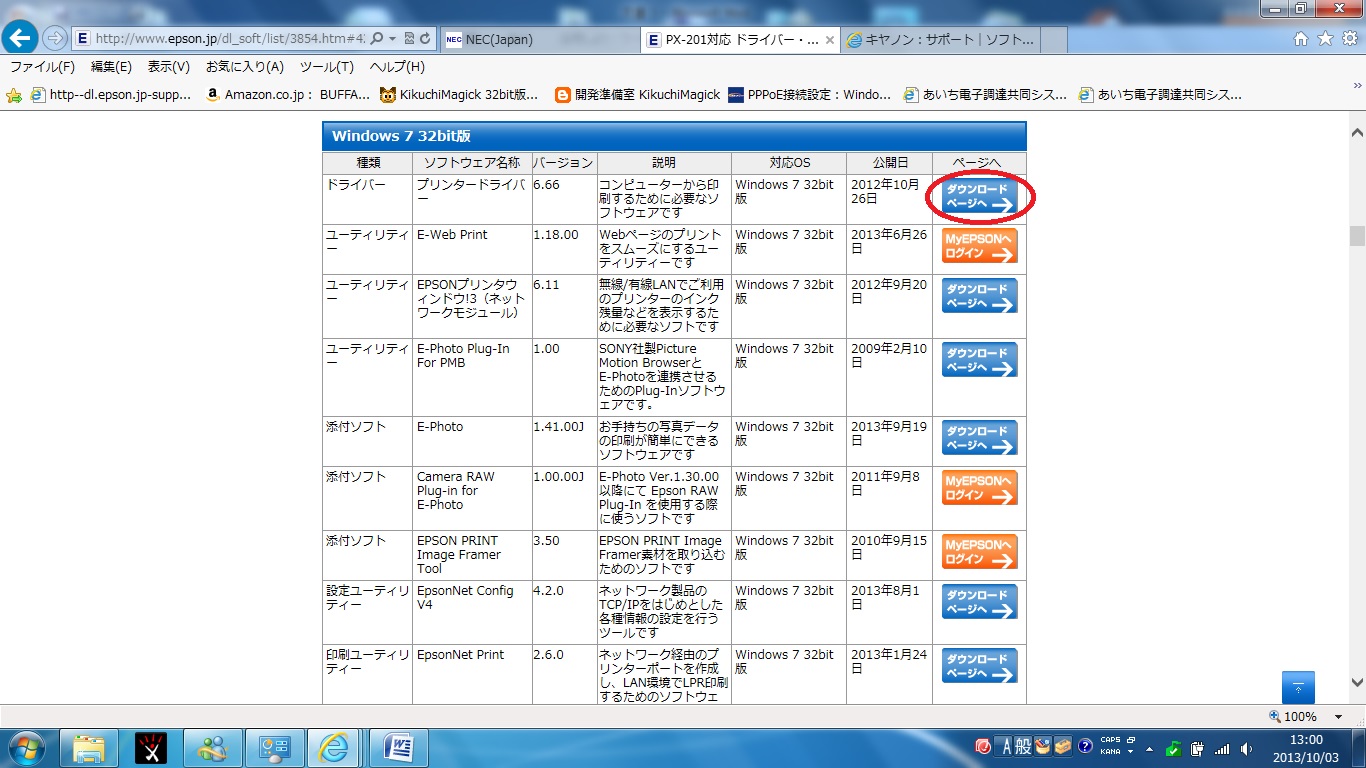Open the お気に入り(A) menu
1366x768 pixels.
pyautogui.click(x=245, y=67)
